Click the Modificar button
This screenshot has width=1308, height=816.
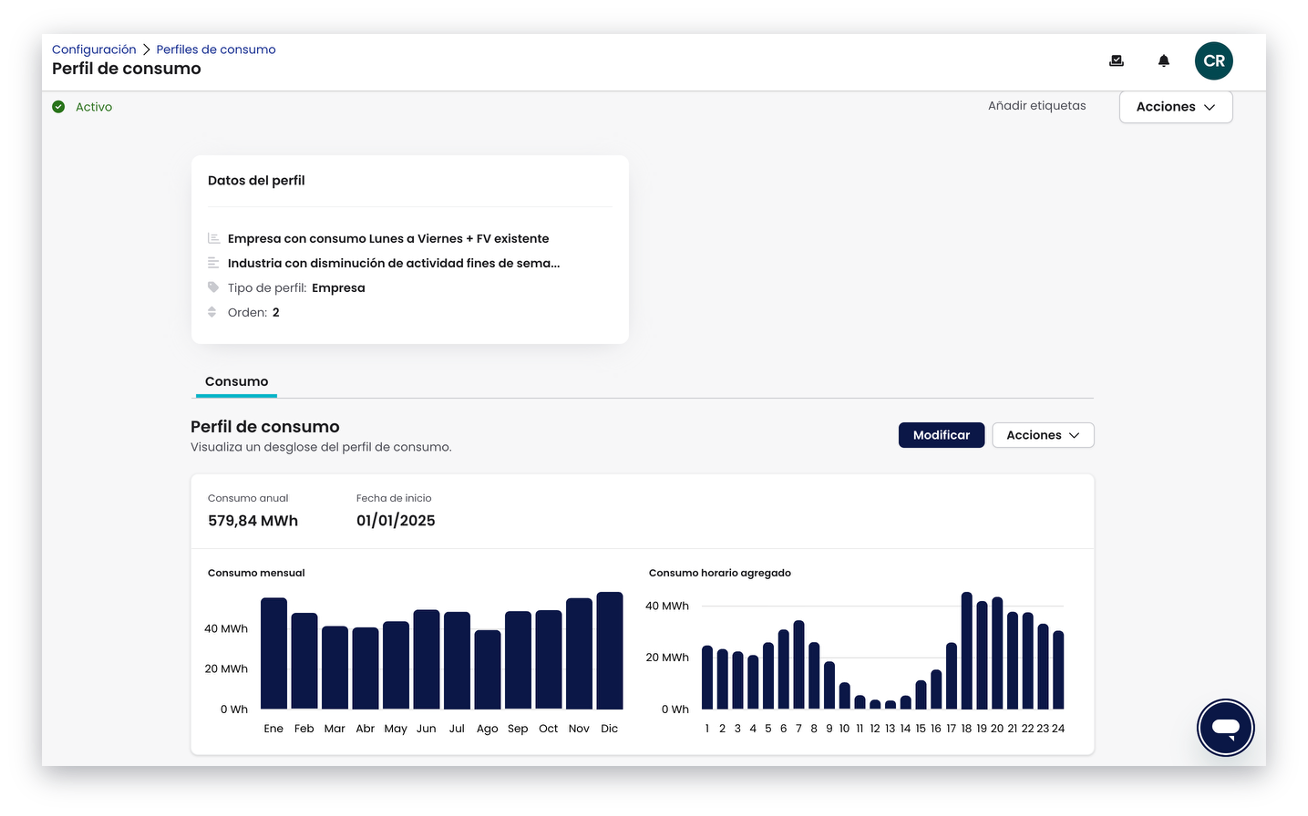point(941,435)
